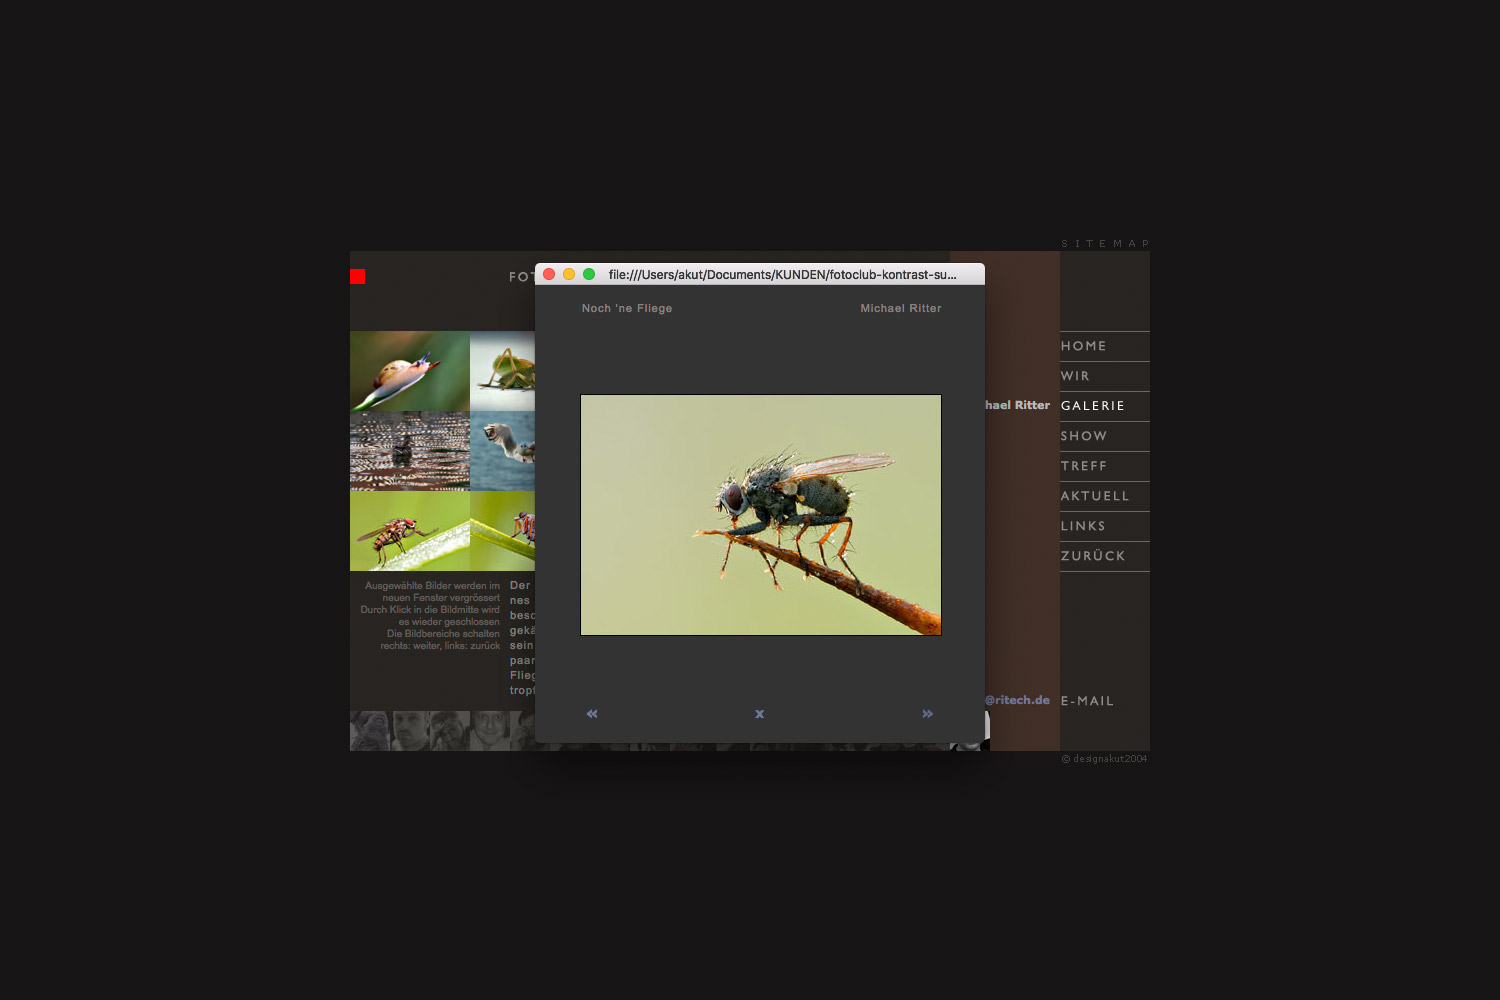Go to previous image with double-left arrow
Image resolution: width=1500 pixels, height=1000 pixels.
point(592,713)
